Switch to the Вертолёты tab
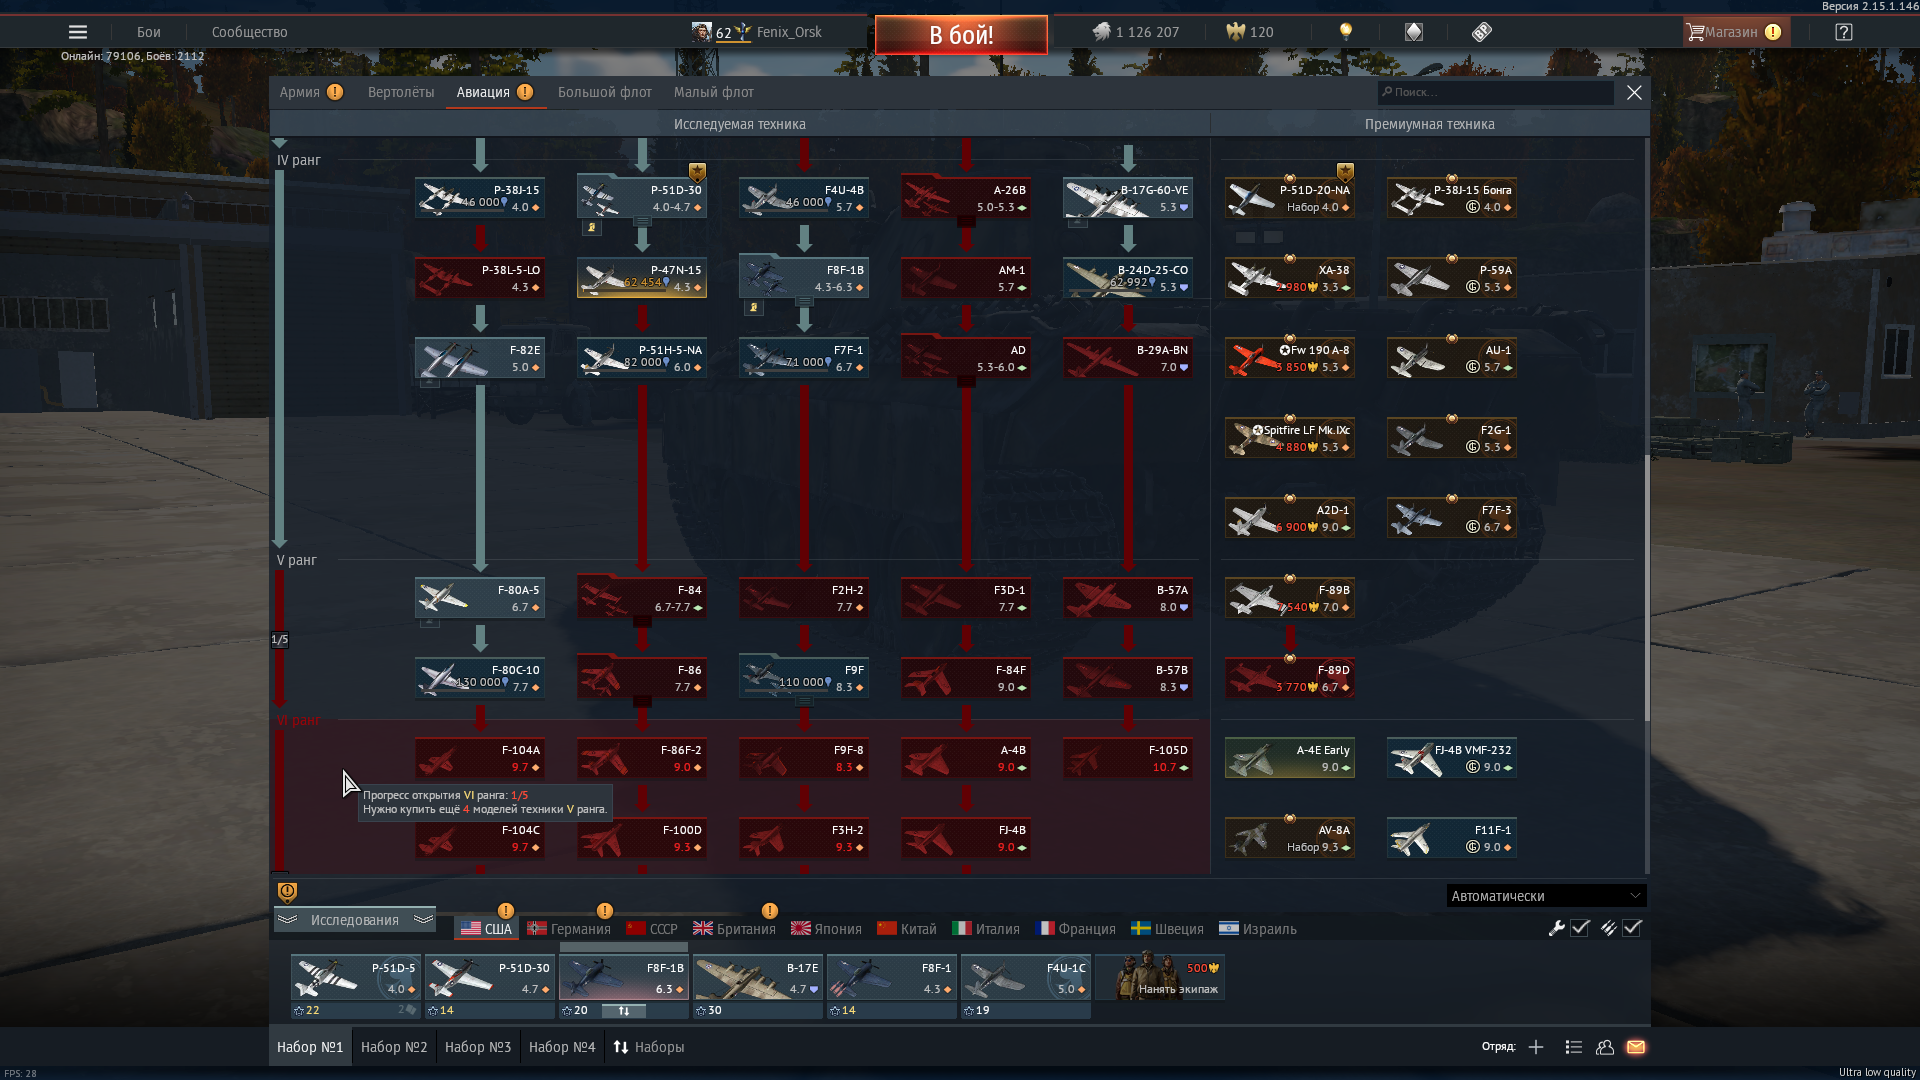 pos(401,92)
